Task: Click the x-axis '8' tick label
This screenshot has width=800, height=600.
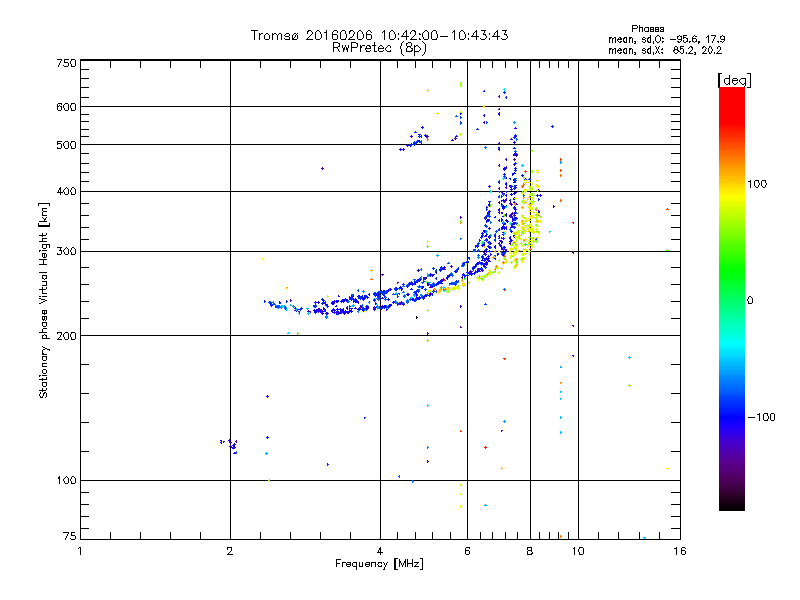Action: click(530, 552)
